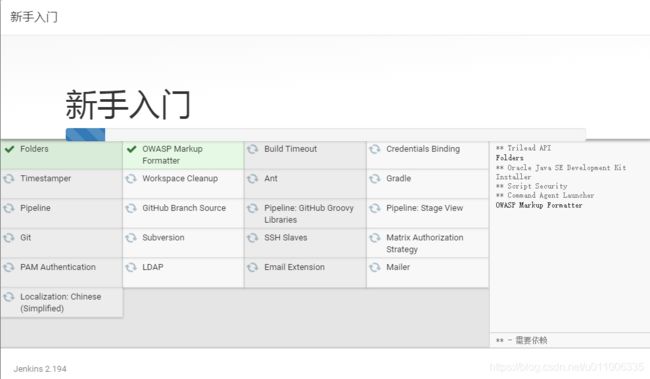Image resolution: width=650 pixels, height=379 pixels.
Task: Click the Localization: Chinese (Simplified) label
Action: (x=61, y=303)
